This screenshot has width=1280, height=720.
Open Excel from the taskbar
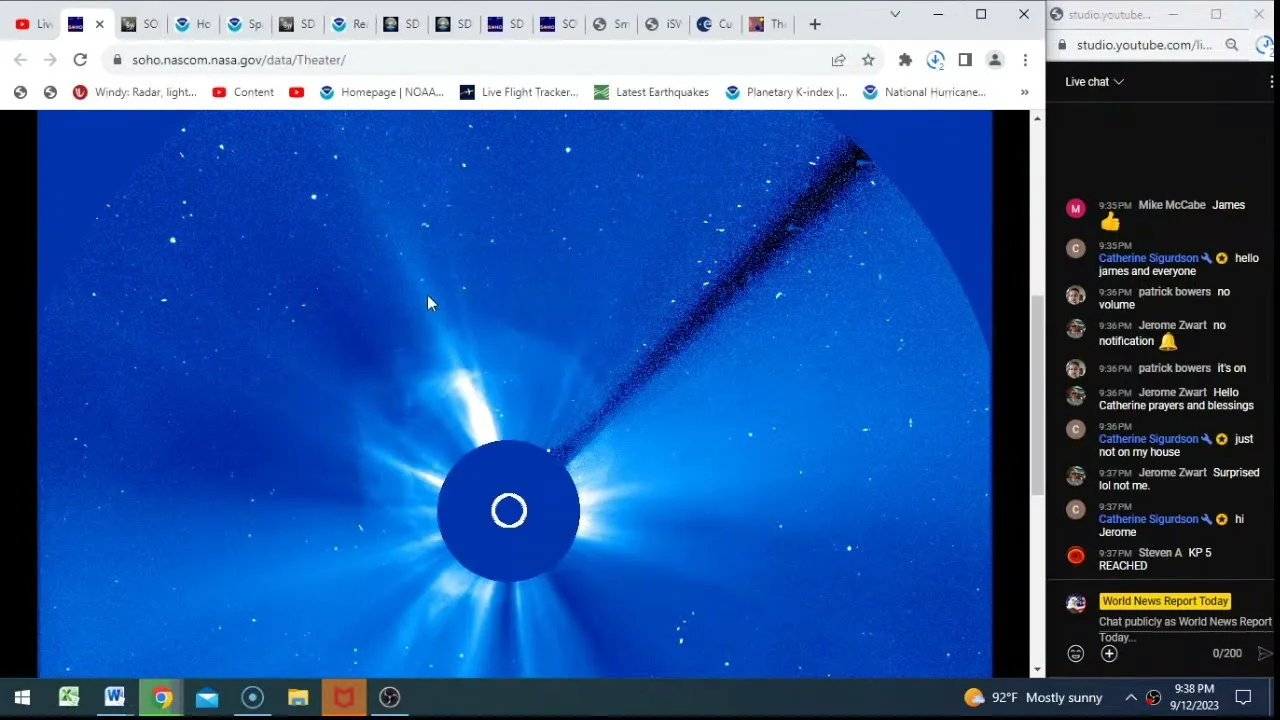tap(69, 698)
